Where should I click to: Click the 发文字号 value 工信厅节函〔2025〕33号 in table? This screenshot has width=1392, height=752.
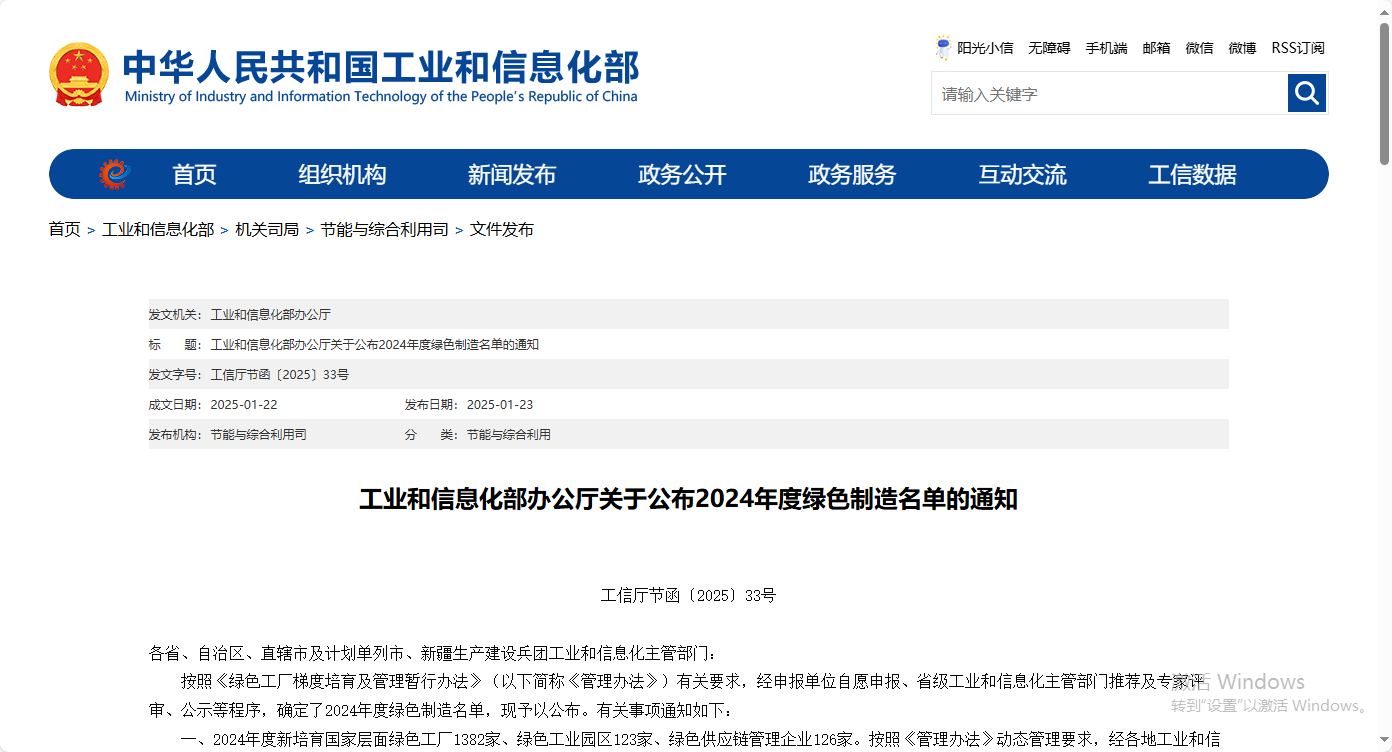pos(279,374)
